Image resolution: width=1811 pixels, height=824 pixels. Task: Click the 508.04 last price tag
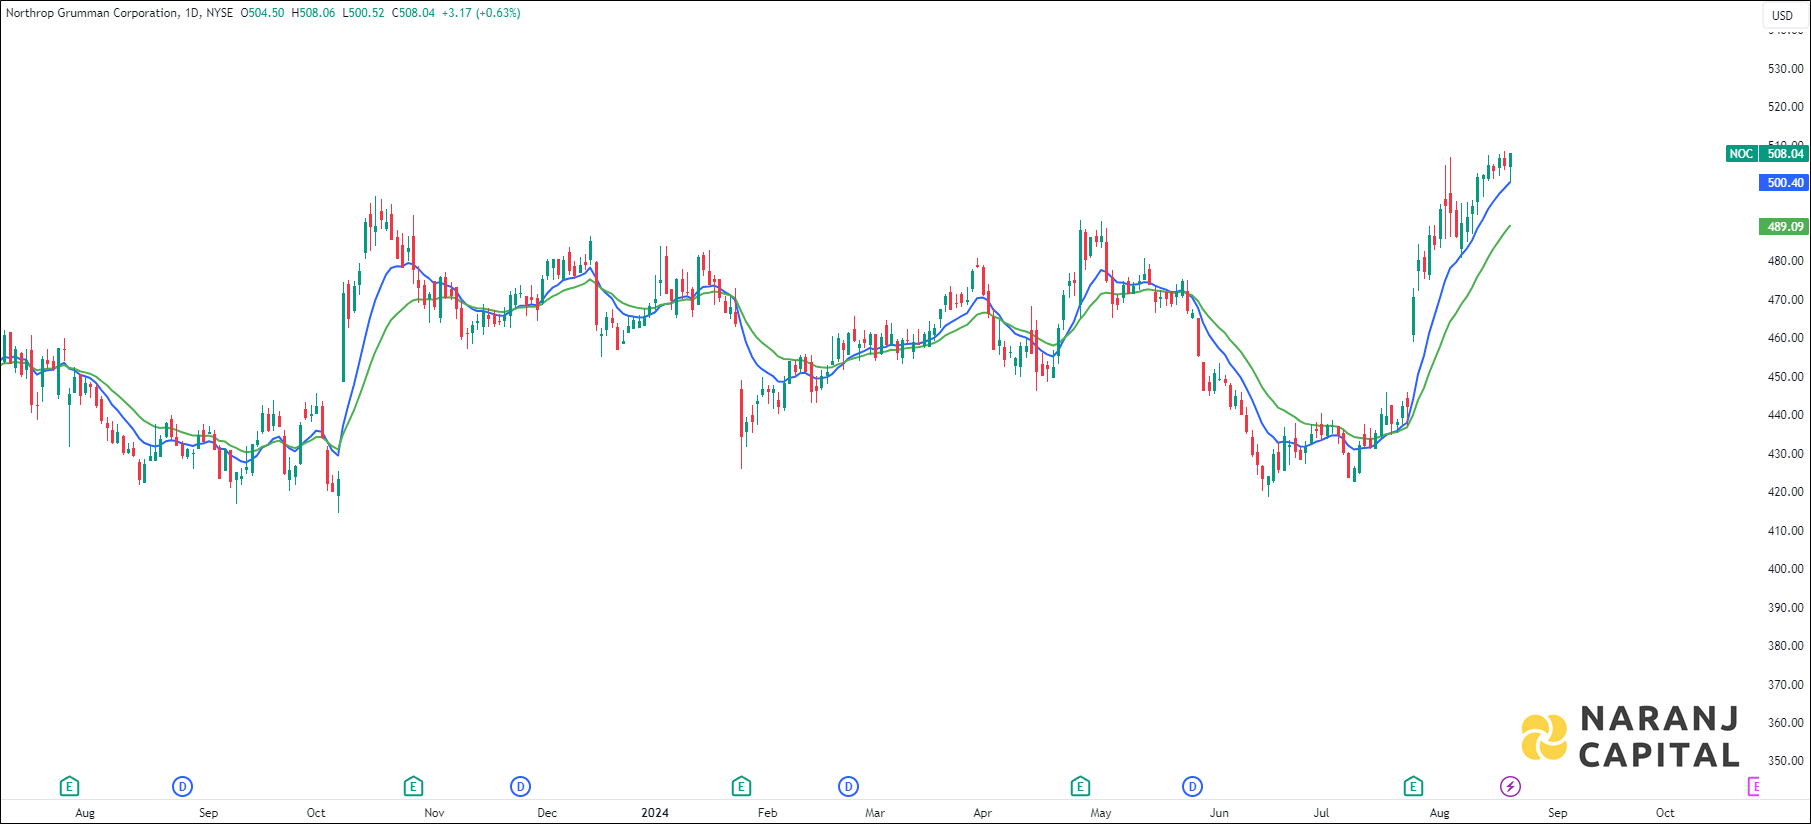point(1785,154)
